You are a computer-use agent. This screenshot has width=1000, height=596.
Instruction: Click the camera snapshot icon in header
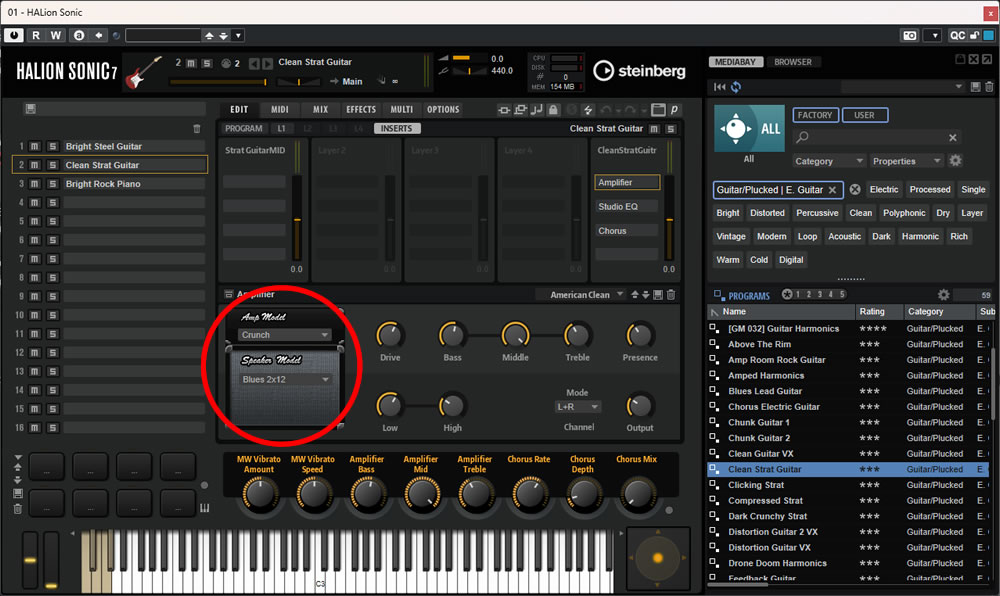pyautogui.click(x=909, y=36)
